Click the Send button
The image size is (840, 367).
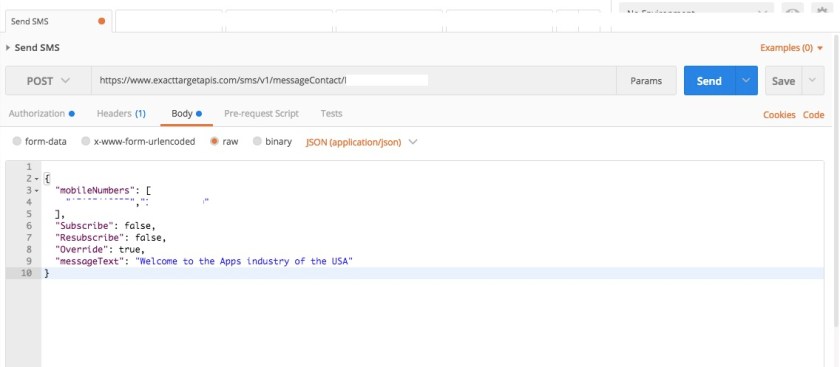[x=709, y=81]
